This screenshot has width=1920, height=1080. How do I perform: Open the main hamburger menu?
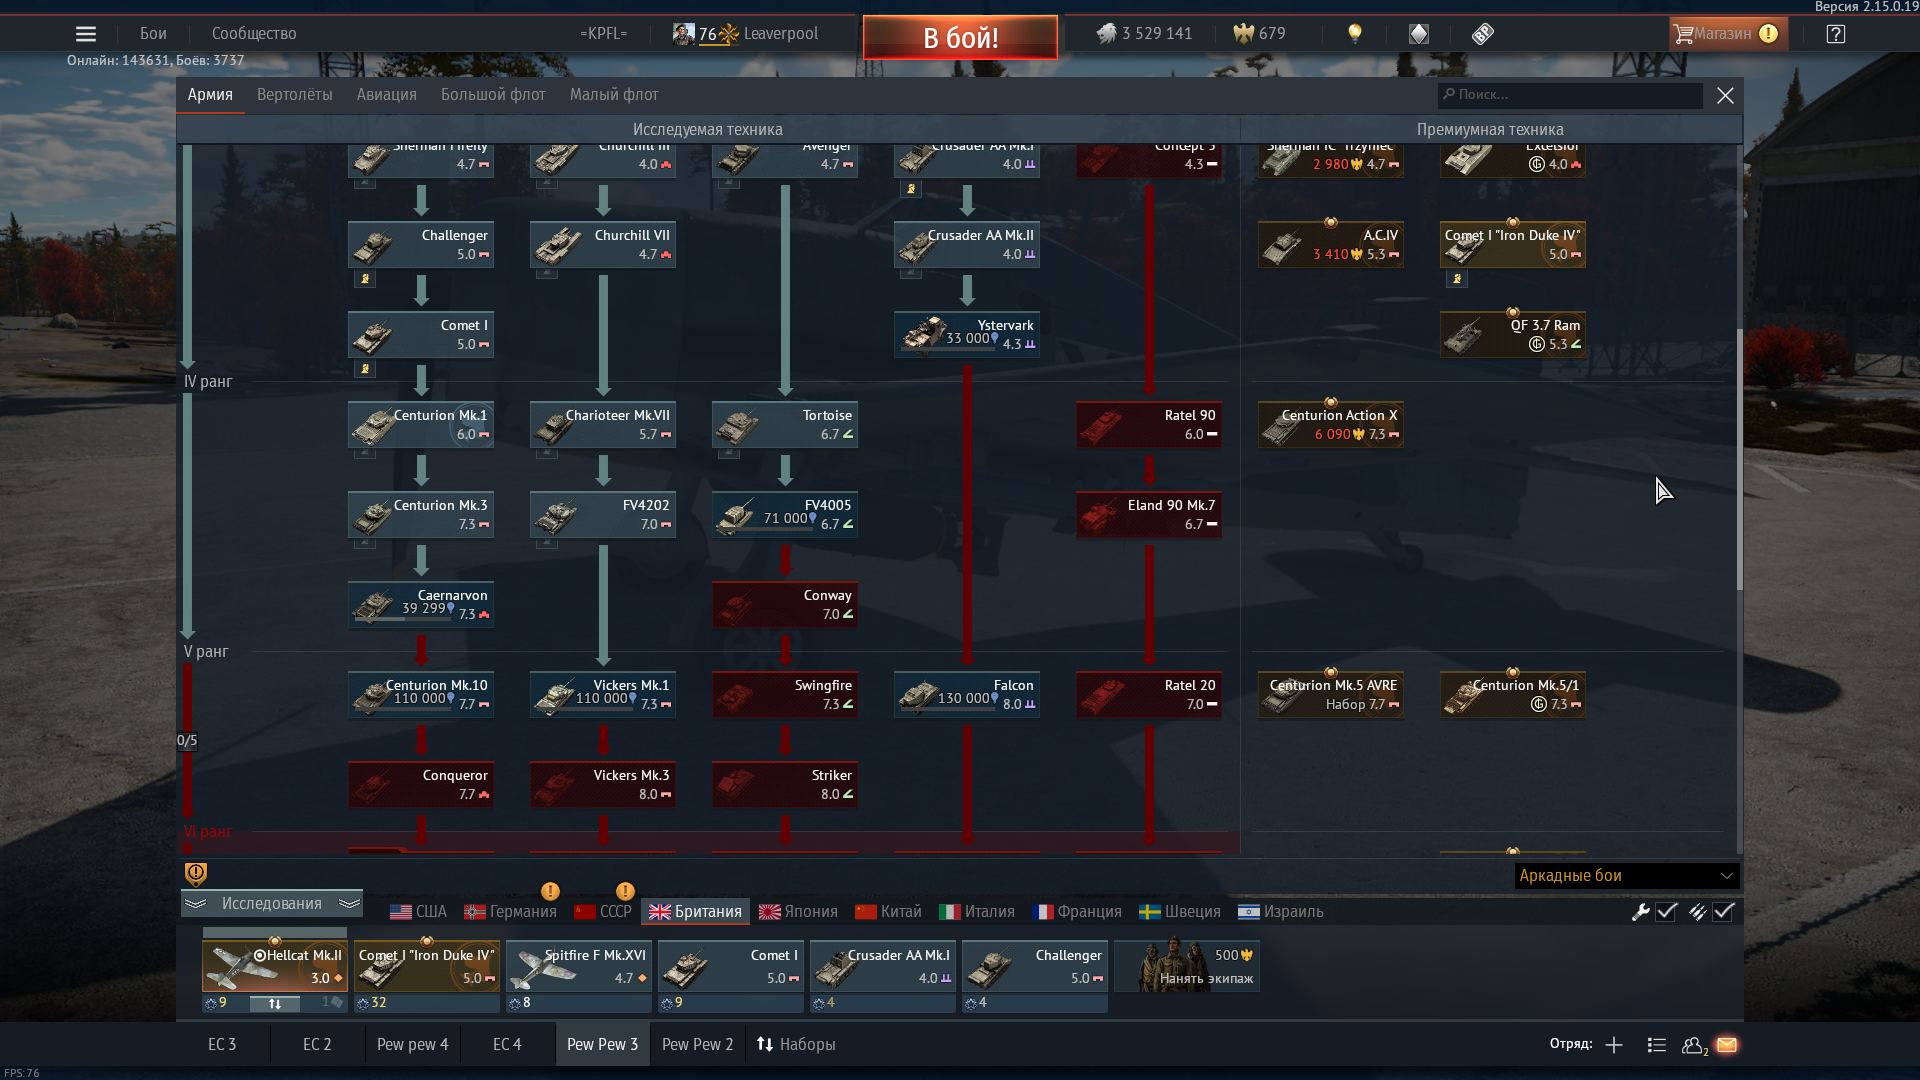pos(86,34)
